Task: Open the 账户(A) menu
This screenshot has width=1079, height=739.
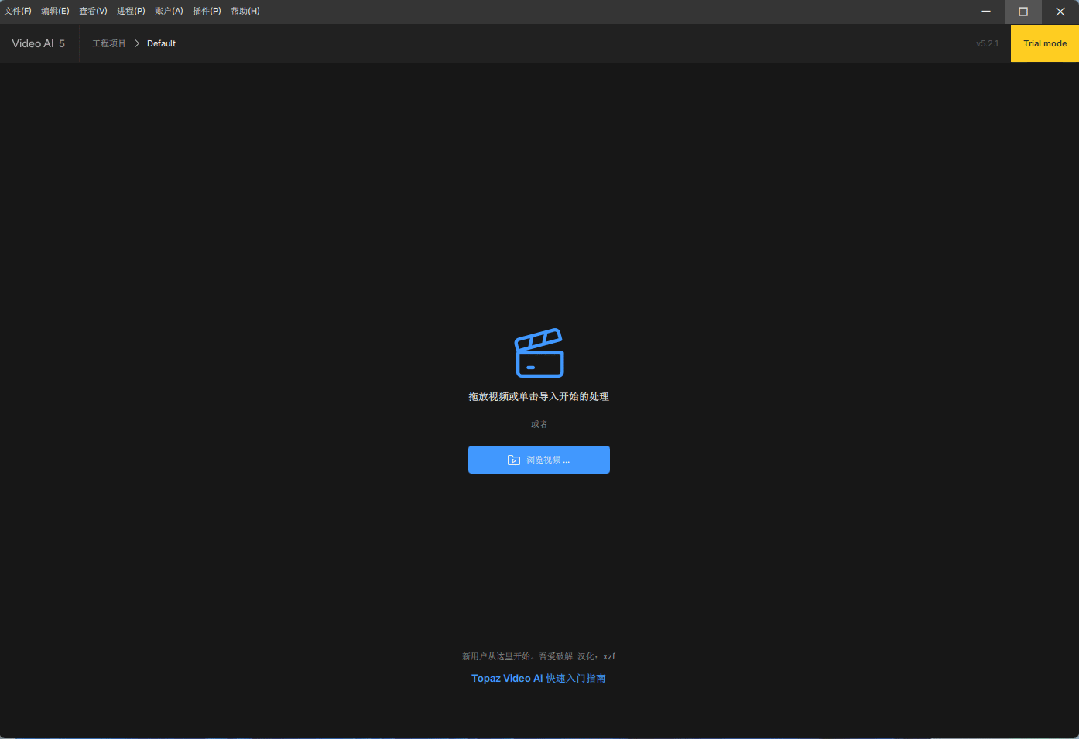Action: point(169,11)
